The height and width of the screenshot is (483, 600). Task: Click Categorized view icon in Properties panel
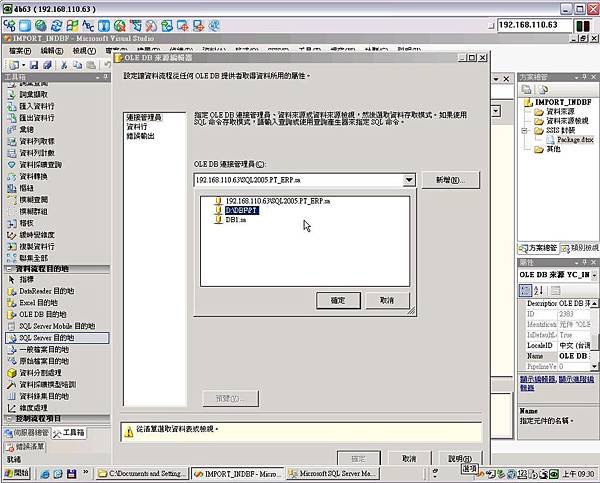(525, 290)
